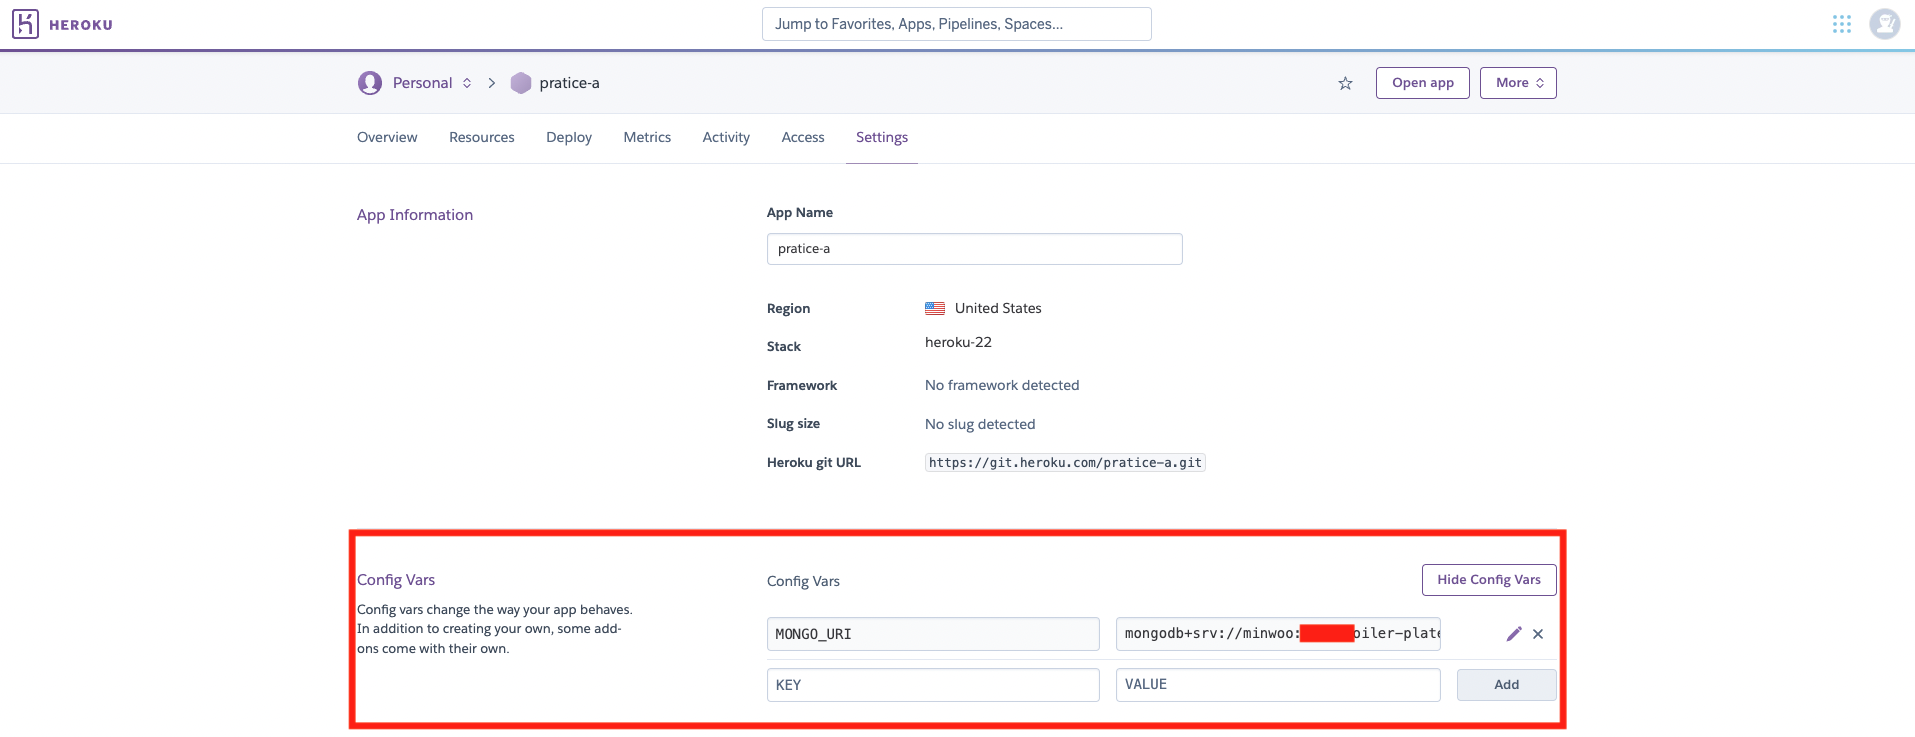Click the App Name input field
1915x737 pixels.
(975, 249)
